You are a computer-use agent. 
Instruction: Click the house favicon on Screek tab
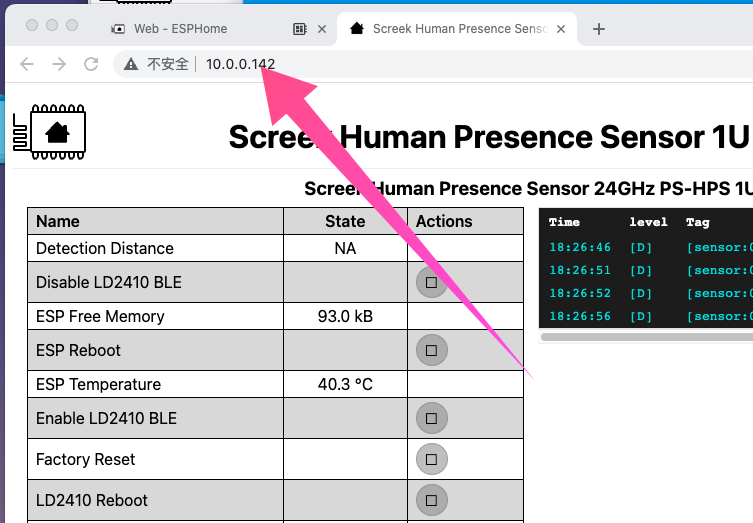[x=357, y=28]
